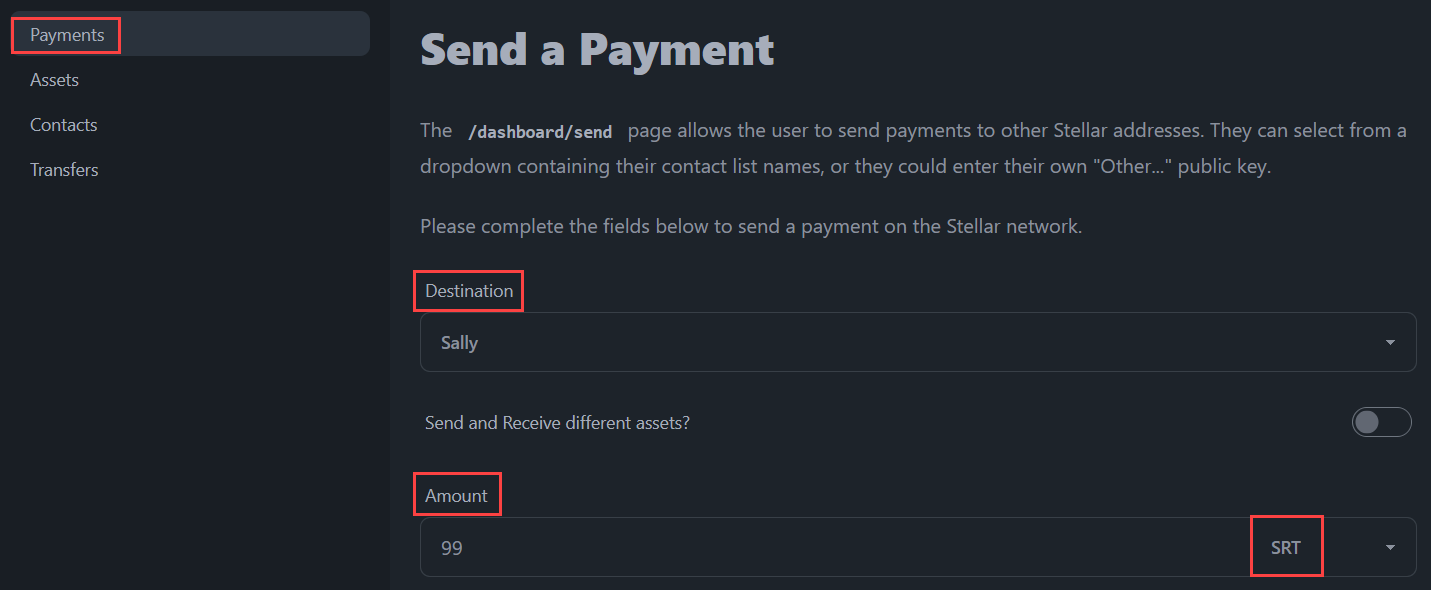Navigate to the Assets section
Screen dimensions: 1431x590
point(54,79)
